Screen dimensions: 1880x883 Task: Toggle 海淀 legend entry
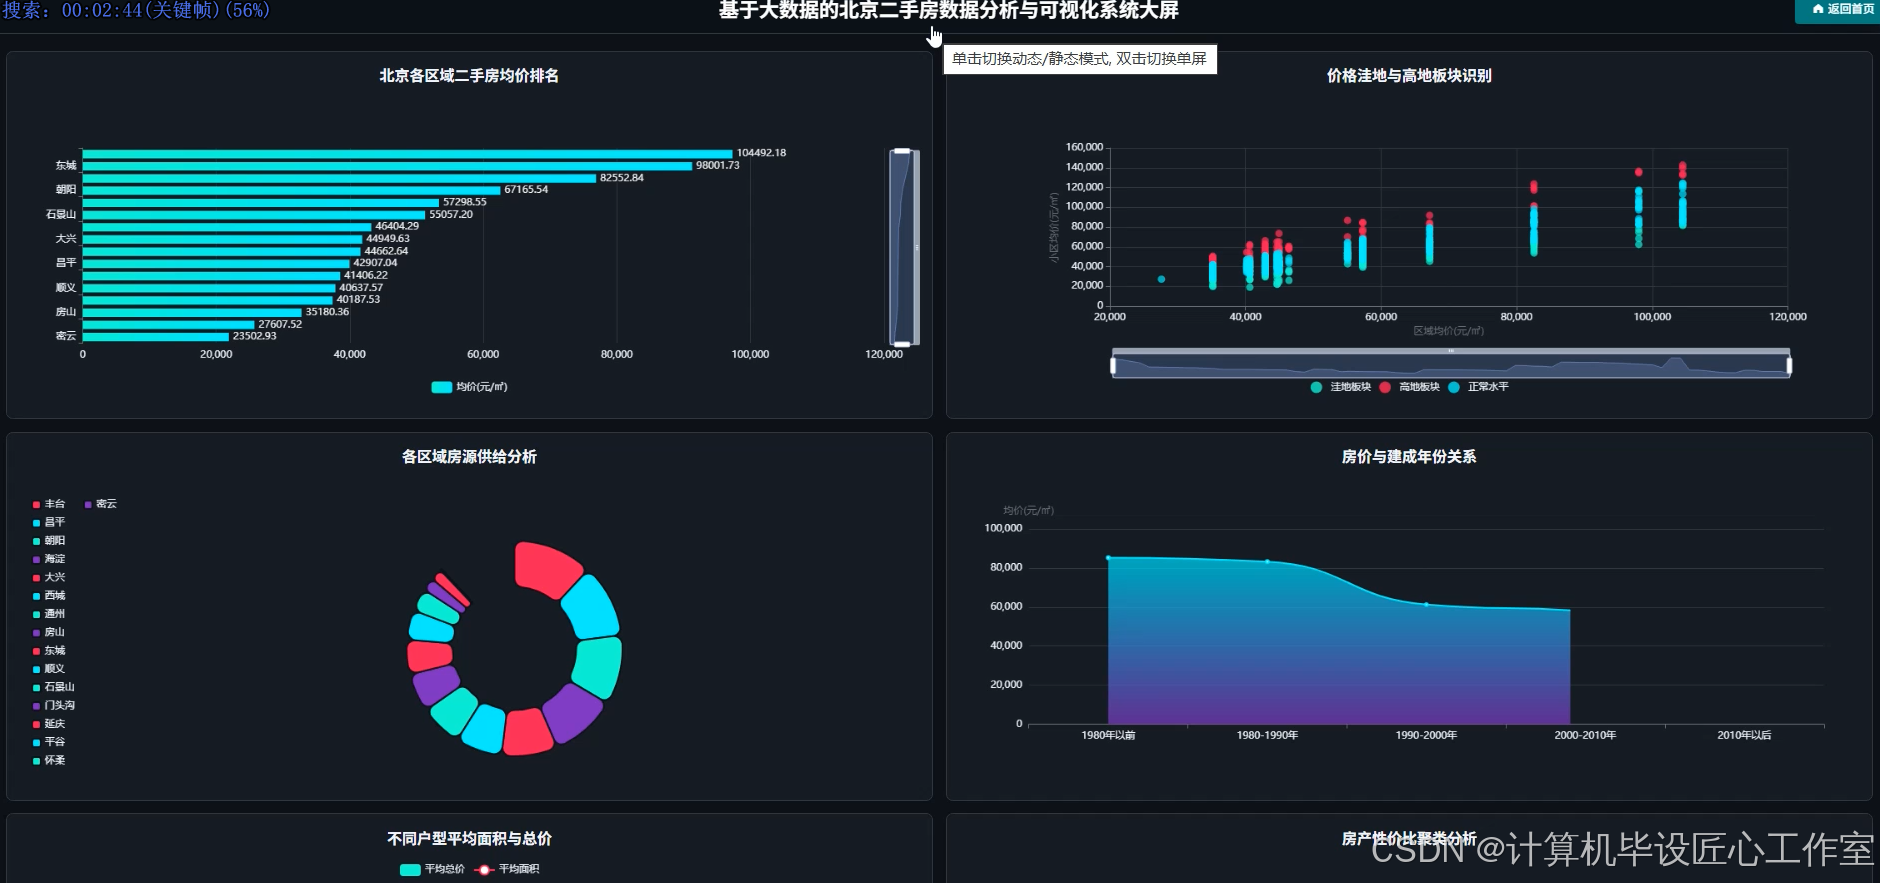click(x=49, y=559)
